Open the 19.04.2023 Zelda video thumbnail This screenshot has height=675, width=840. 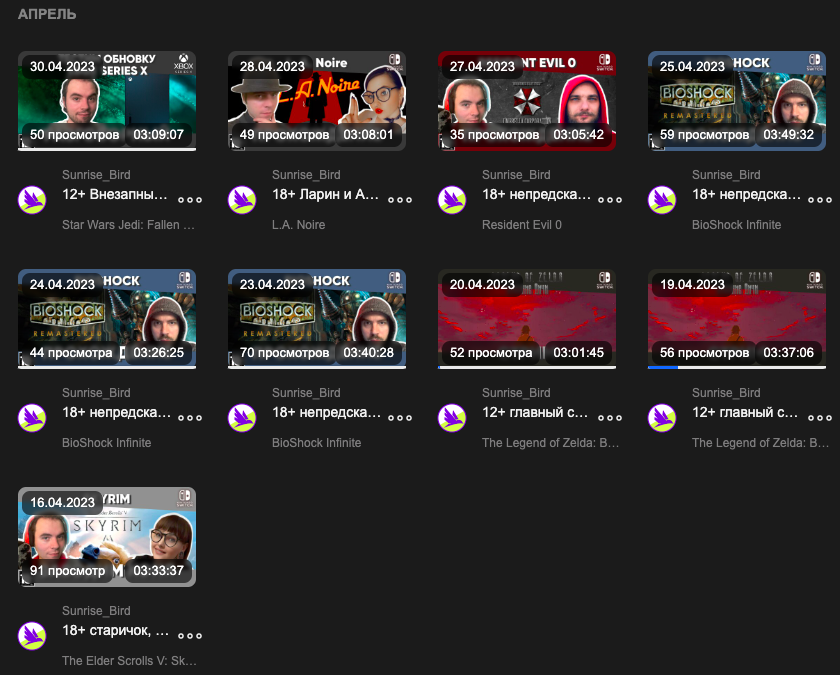click(x=737, y=319)
